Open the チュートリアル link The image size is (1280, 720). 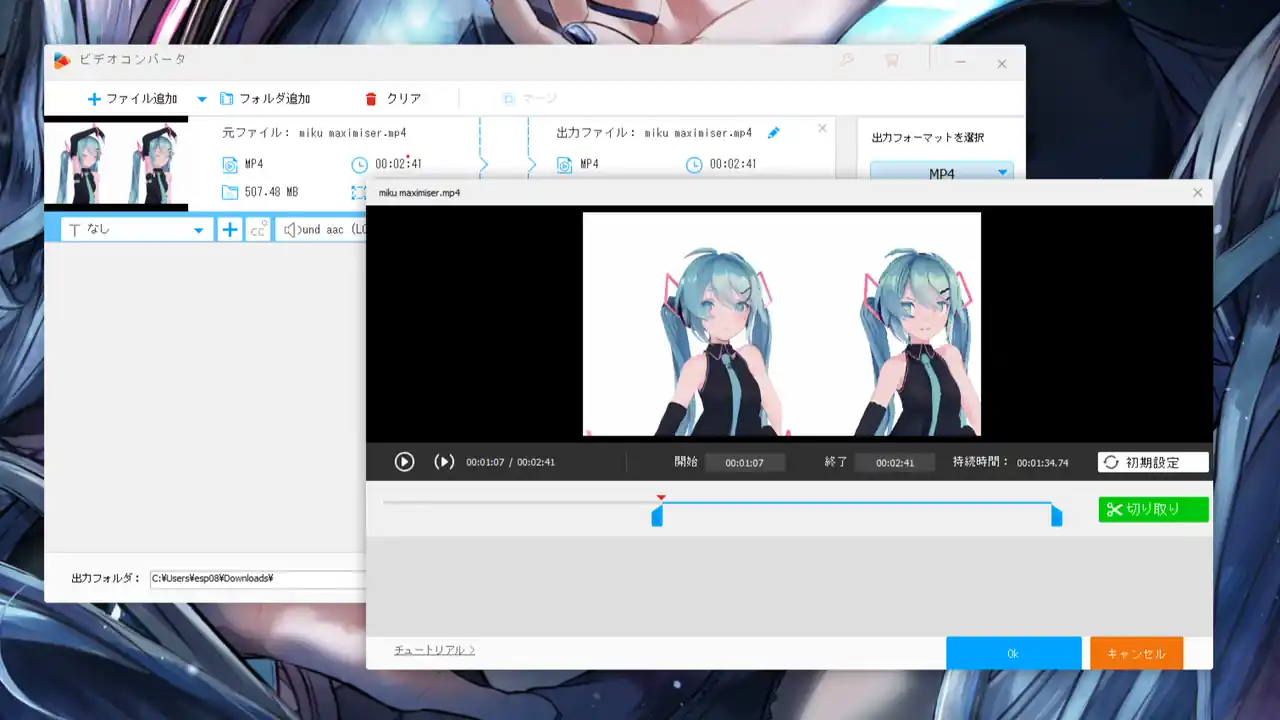(x=434, y=650)
